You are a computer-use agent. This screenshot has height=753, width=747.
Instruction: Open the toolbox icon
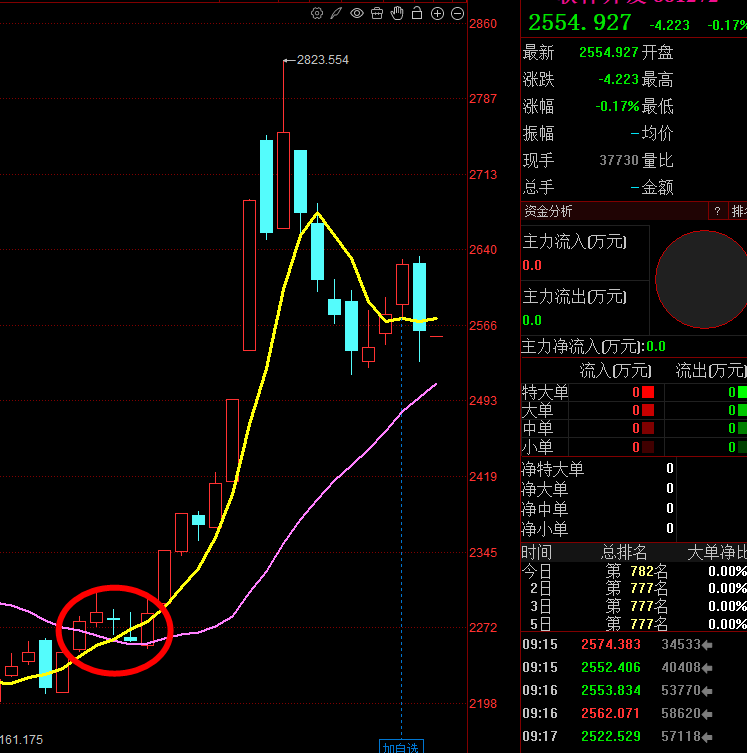(376, 13)
